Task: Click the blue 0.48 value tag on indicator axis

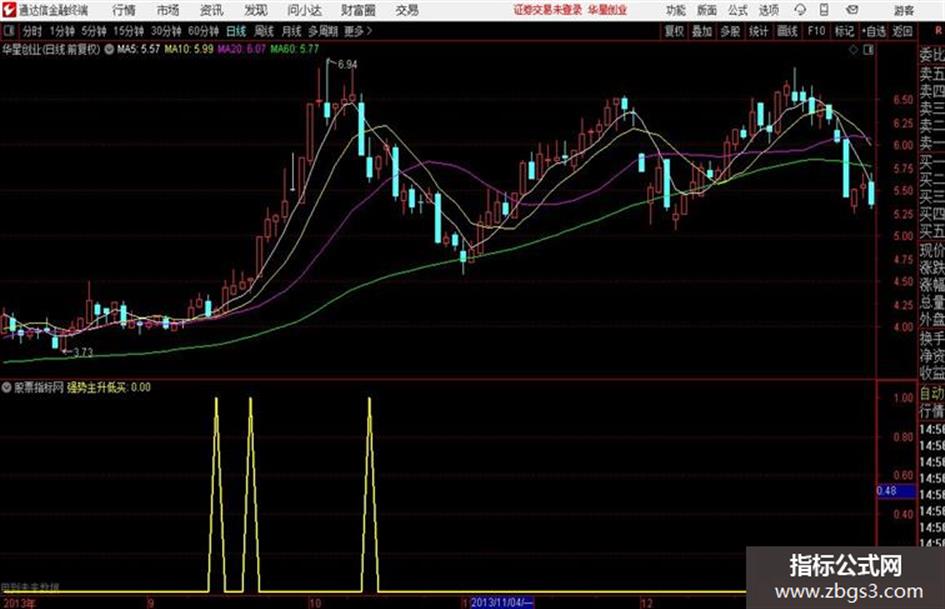Action: tap(895, 491)
